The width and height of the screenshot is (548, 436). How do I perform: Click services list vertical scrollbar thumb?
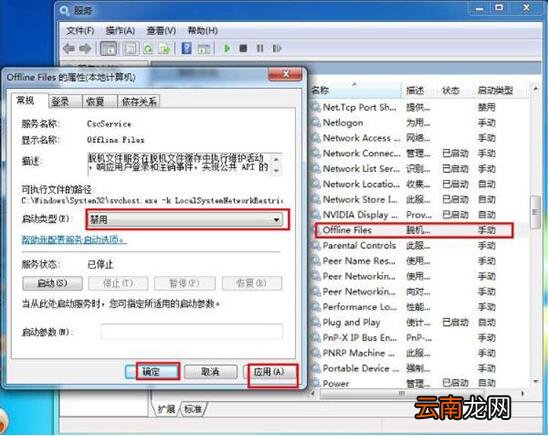point(535,212)
